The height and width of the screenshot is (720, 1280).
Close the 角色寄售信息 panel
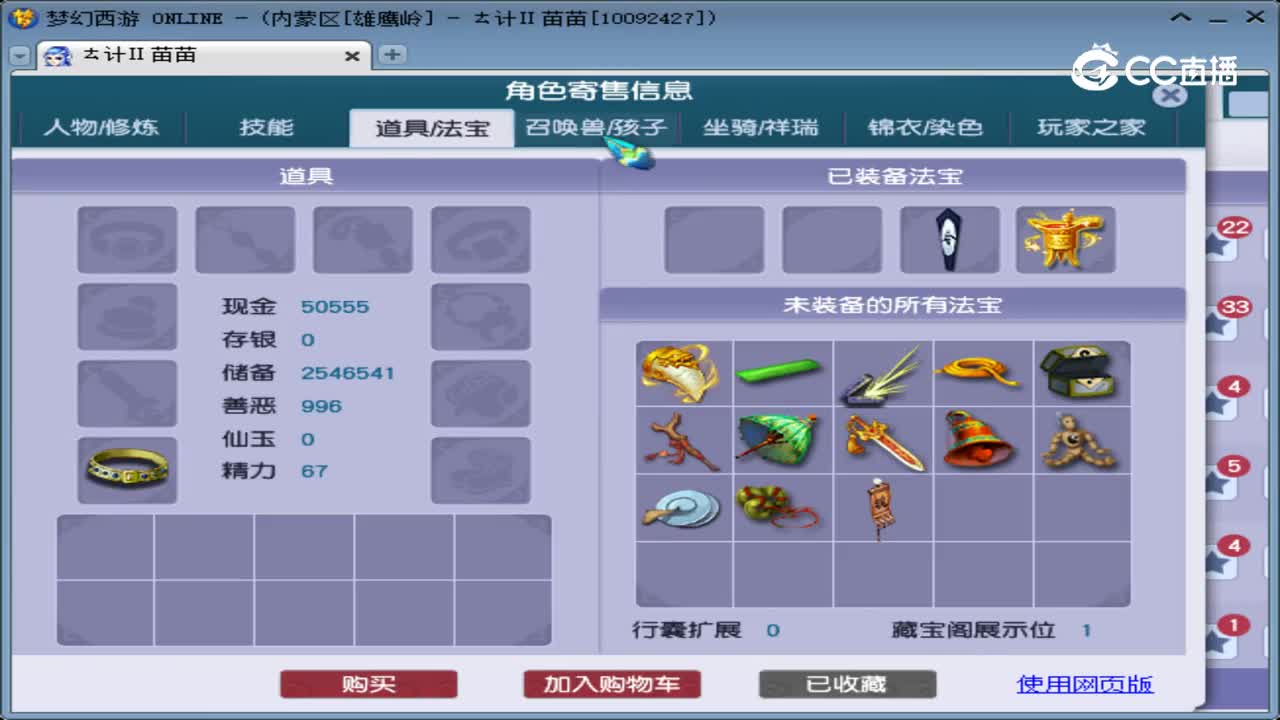(1170, 95)
